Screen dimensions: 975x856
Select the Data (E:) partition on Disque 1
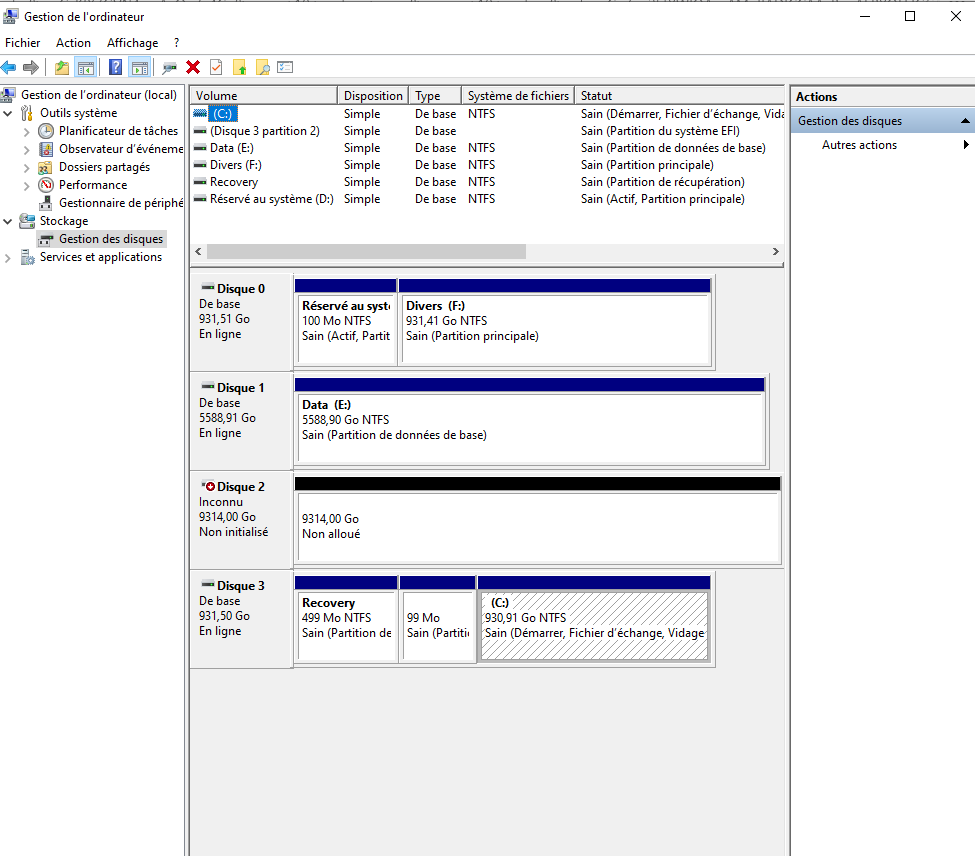(530, 421)
